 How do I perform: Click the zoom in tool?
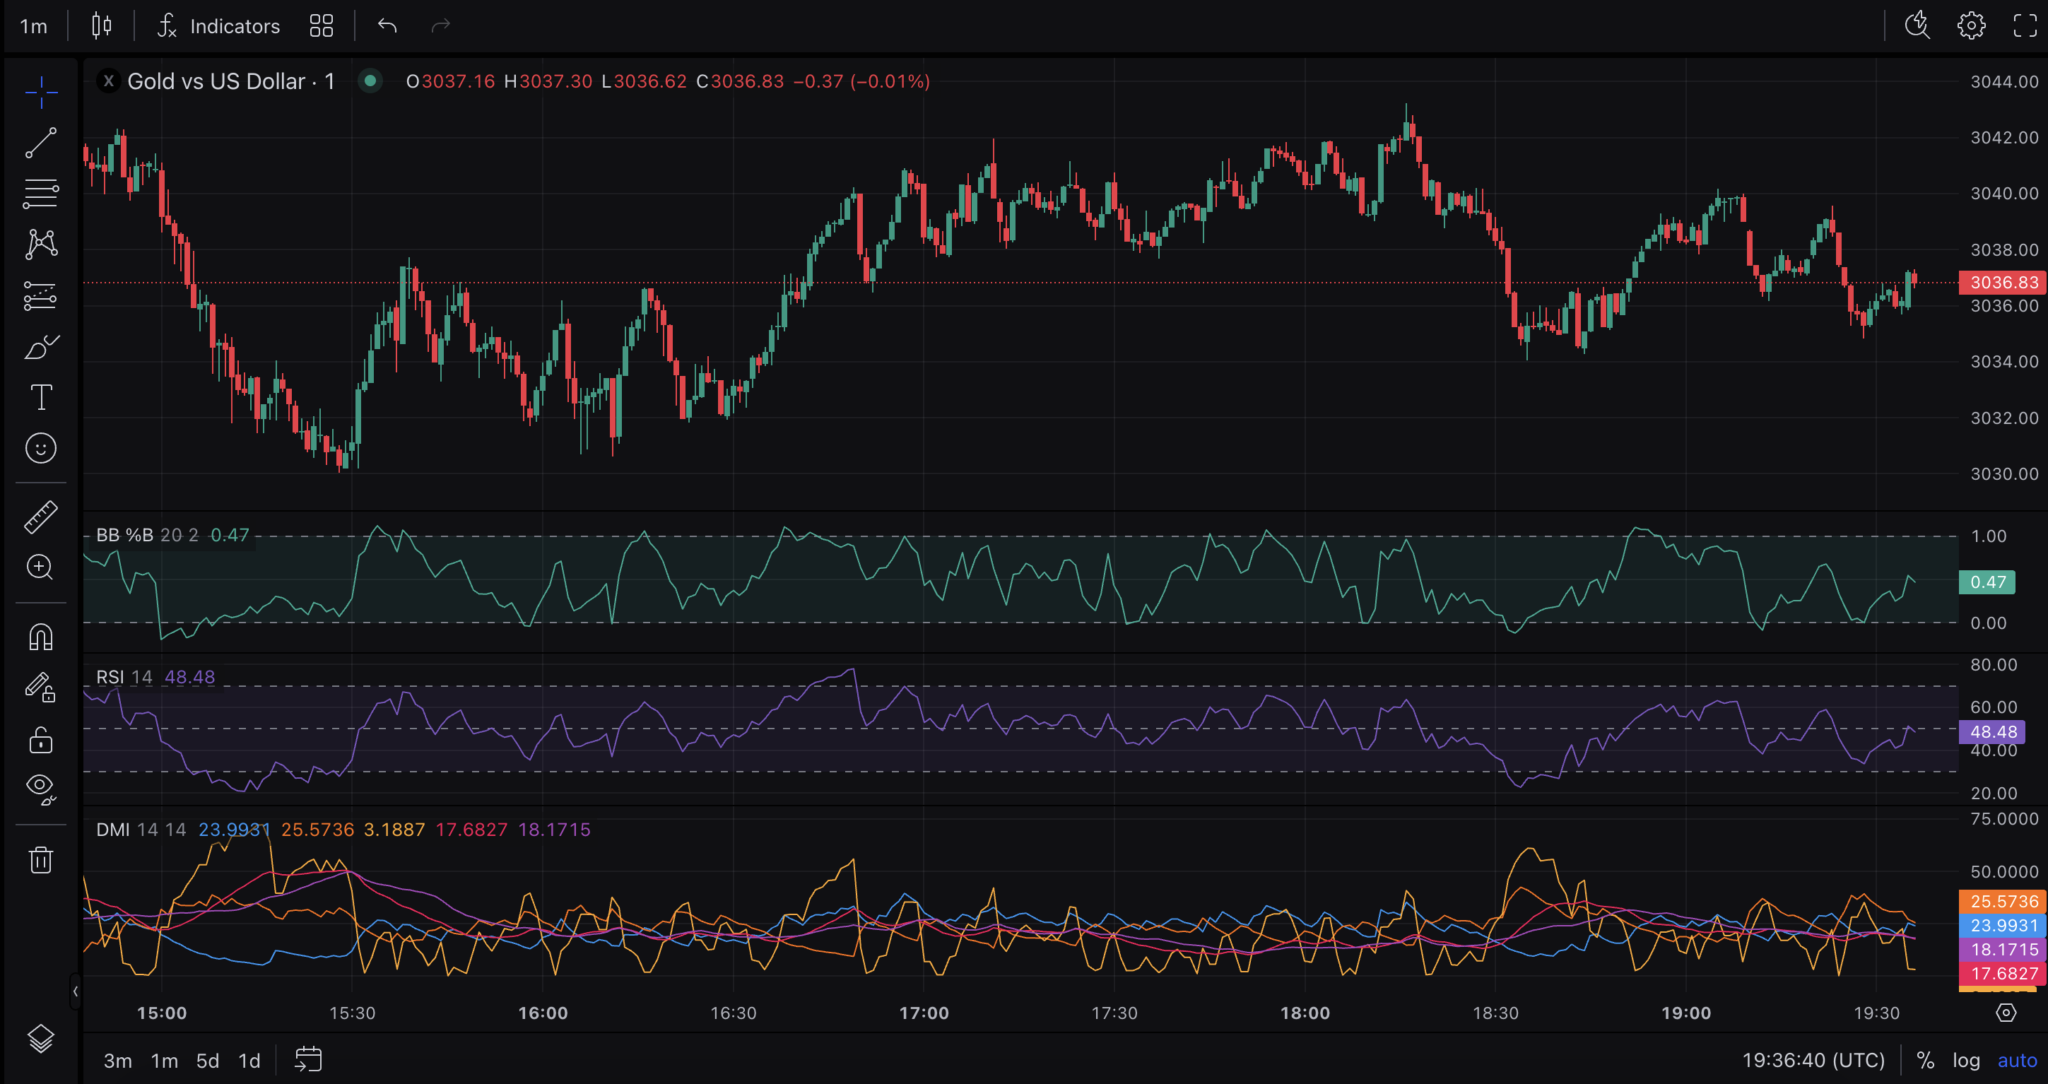pos(41,567)
